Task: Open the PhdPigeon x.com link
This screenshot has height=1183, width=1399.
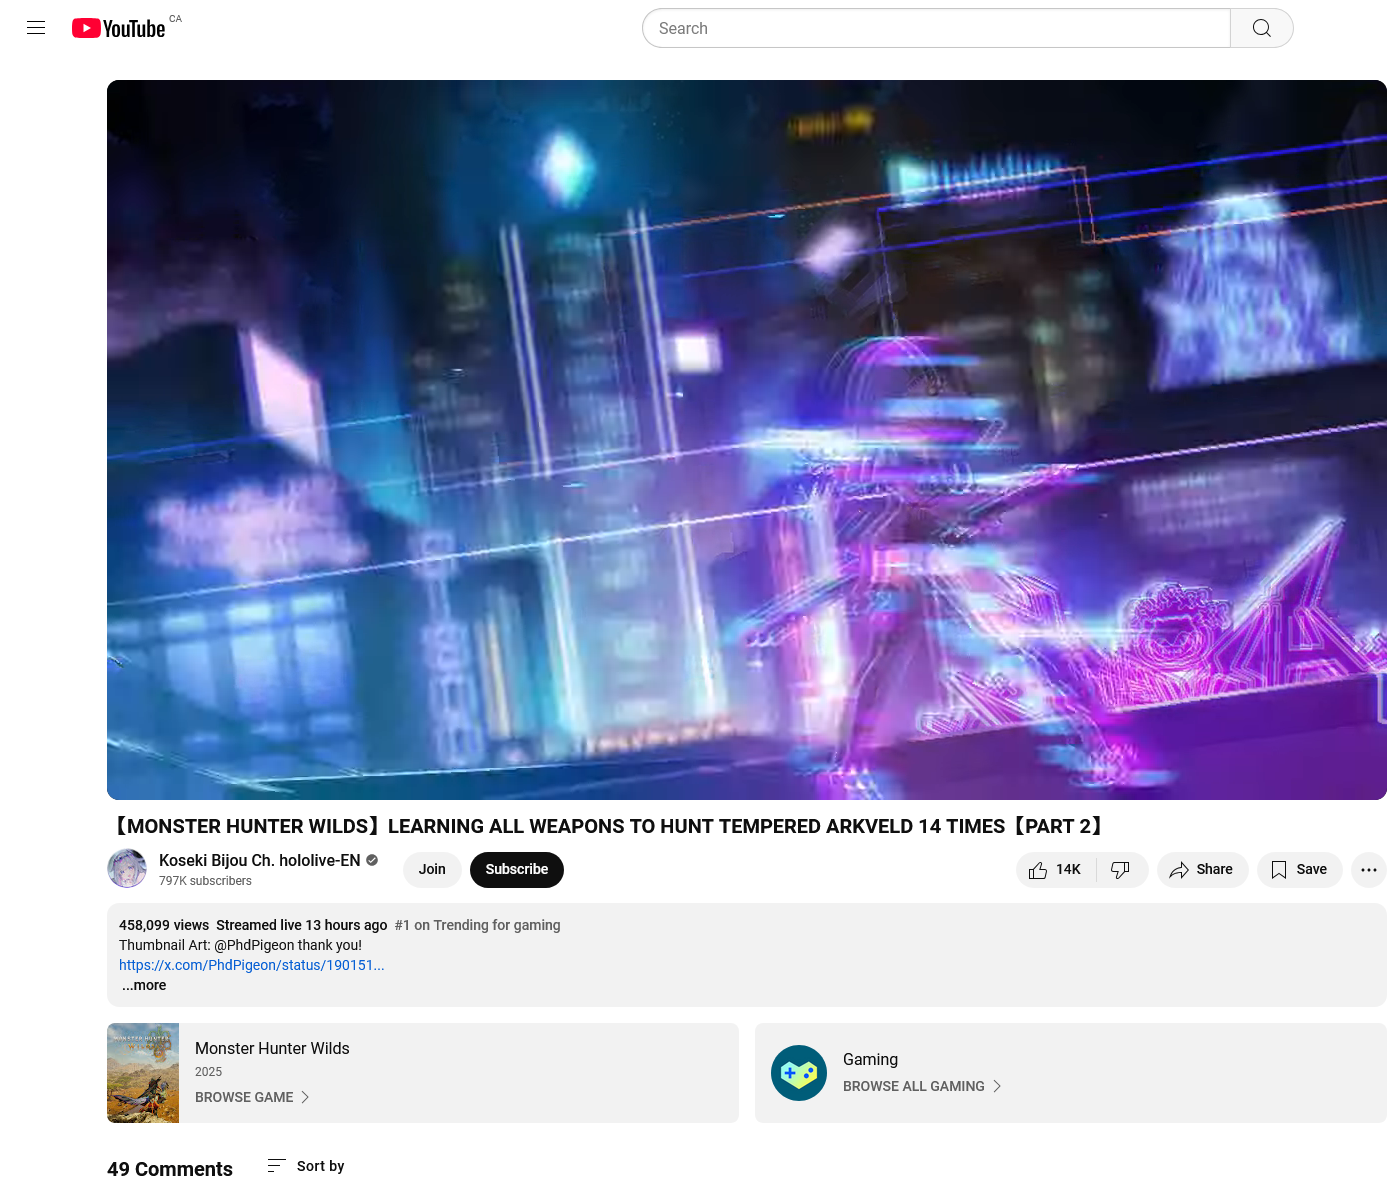Action: point(251,965)
